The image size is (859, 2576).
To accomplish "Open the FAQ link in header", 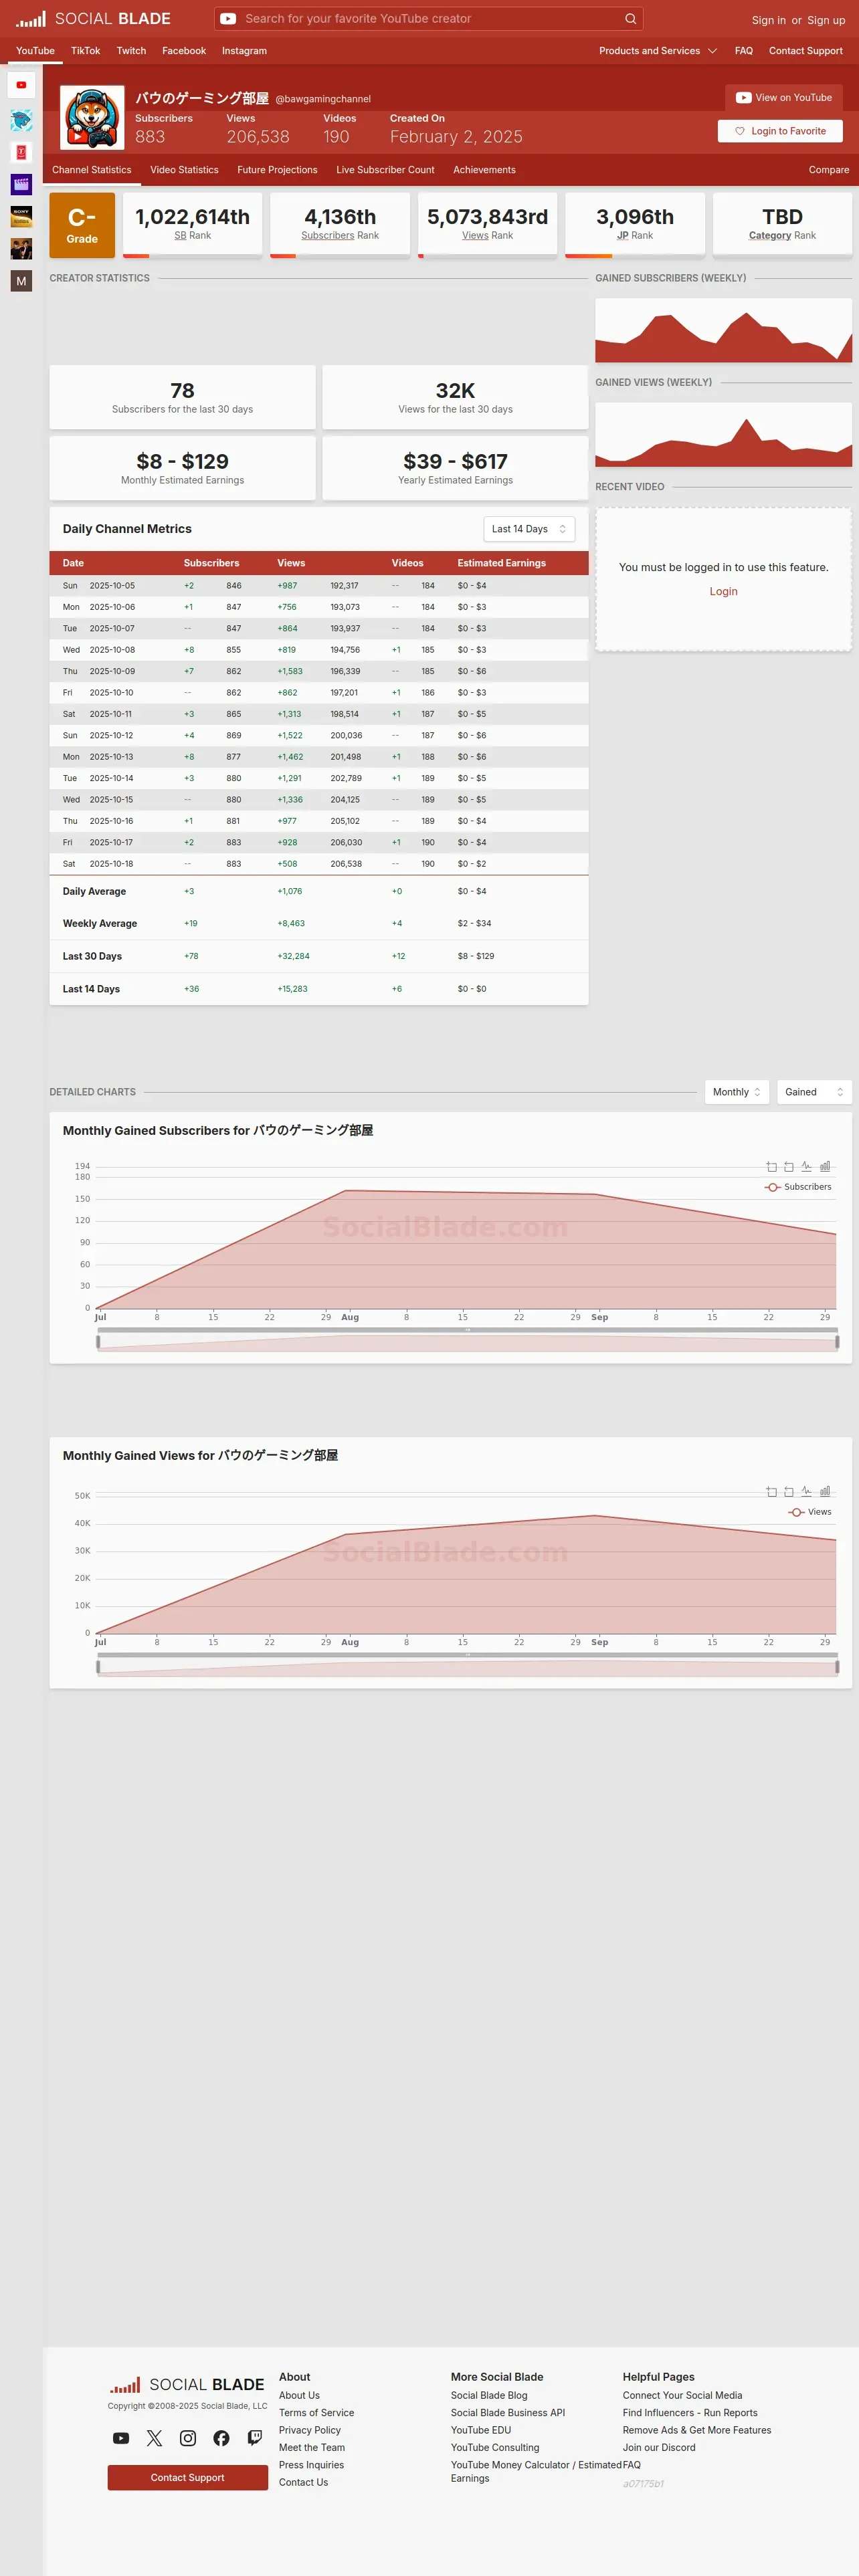I will pos(743,51).
